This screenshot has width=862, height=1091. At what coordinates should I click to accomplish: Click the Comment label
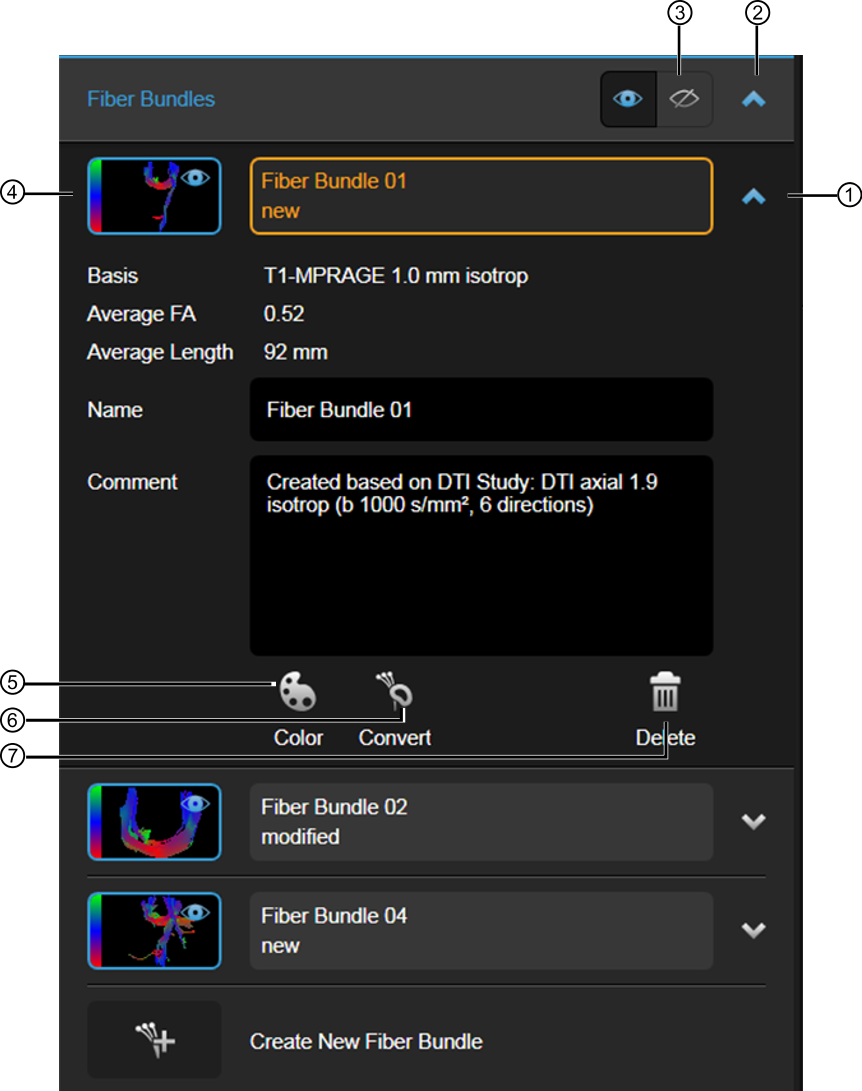pos(132,482)
